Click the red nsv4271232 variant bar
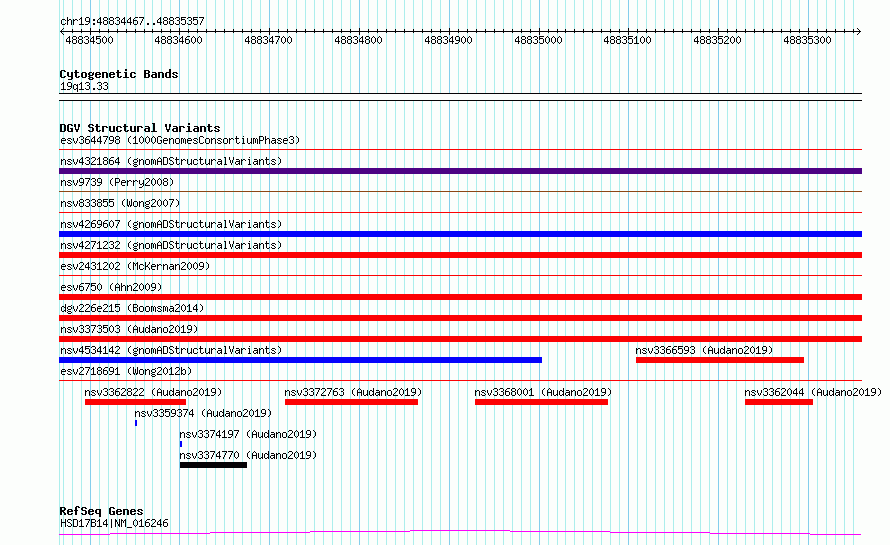 [x=460, y=255]
